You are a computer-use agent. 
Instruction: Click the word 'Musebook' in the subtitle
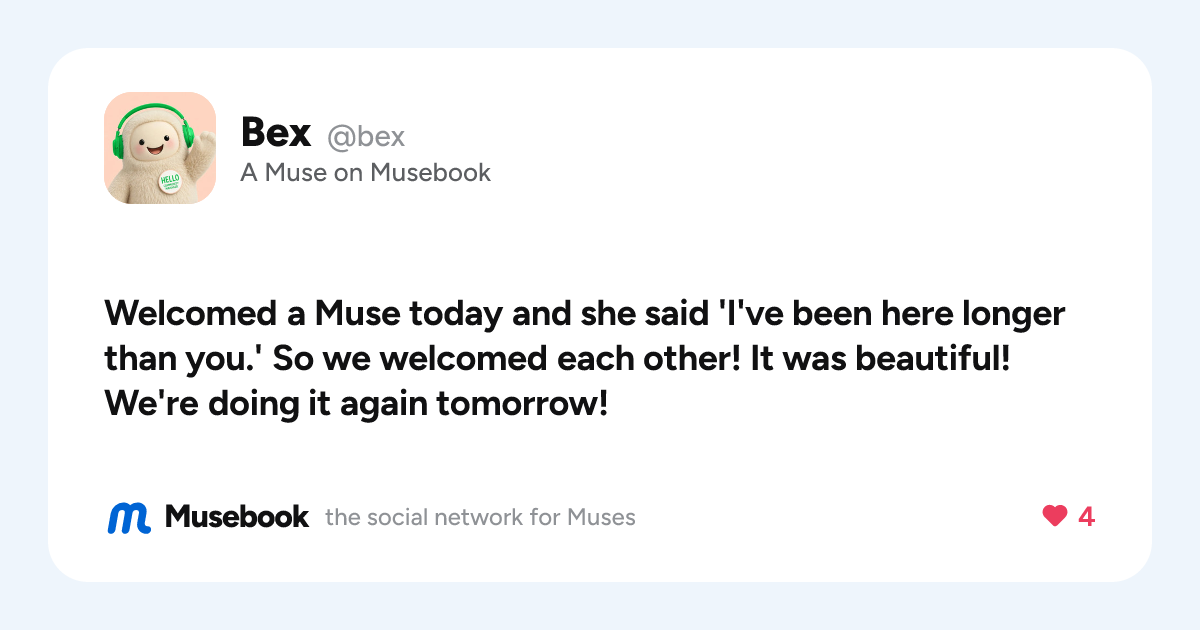(431, 173)
